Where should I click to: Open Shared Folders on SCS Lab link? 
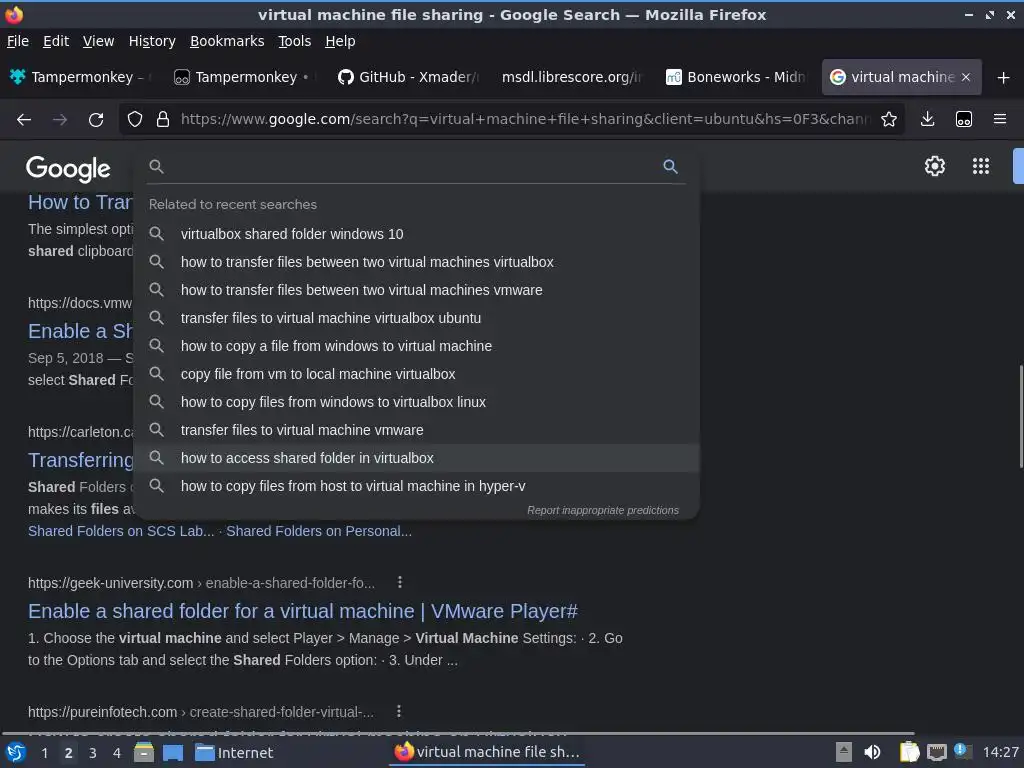121,531
